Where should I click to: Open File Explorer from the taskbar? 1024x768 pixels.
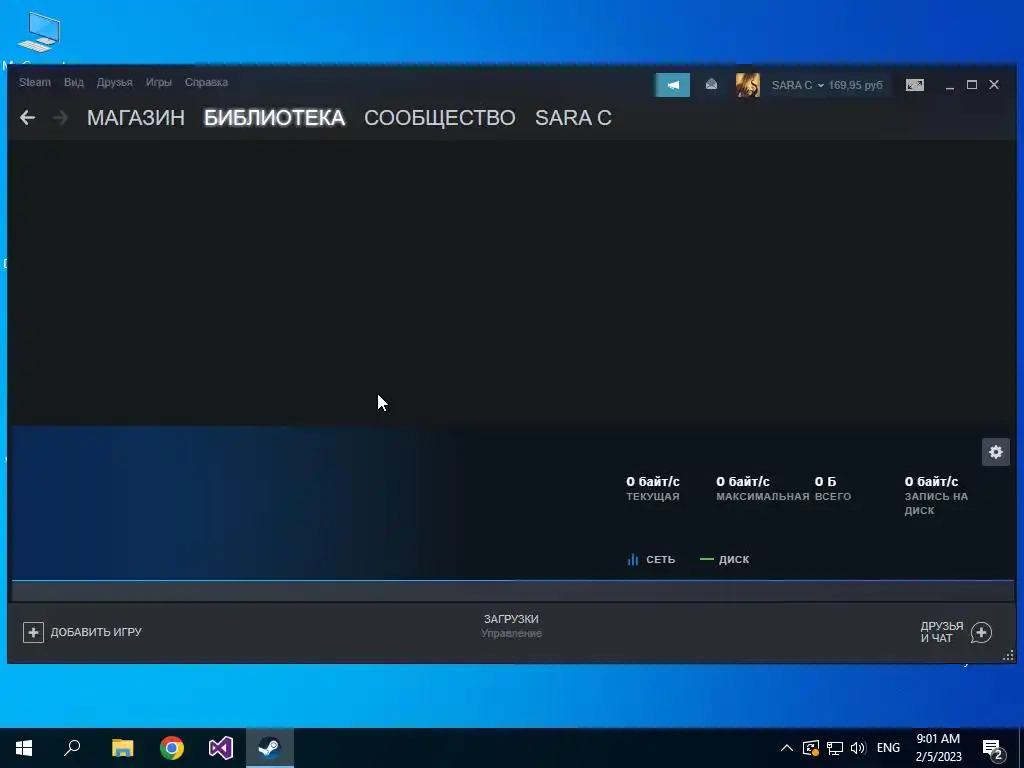click(x=122, y=748)
